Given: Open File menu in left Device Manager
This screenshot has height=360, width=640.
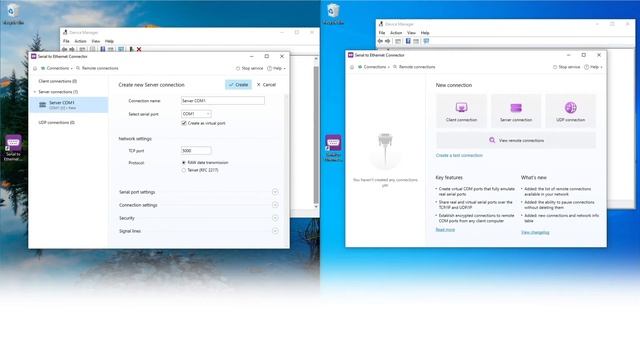Looking at the screenshot, I should pyautogui.click(x=66, y=41).
